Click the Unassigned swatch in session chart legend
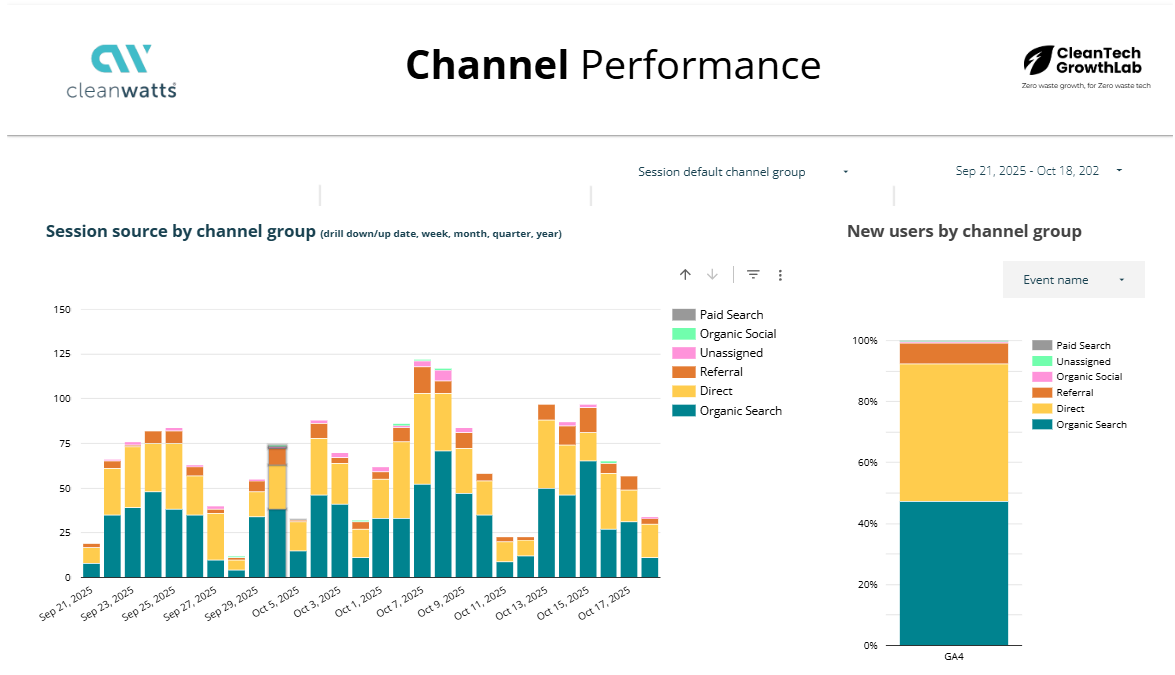This screenshot has width=1175, height=675. [x=683, y=353]
